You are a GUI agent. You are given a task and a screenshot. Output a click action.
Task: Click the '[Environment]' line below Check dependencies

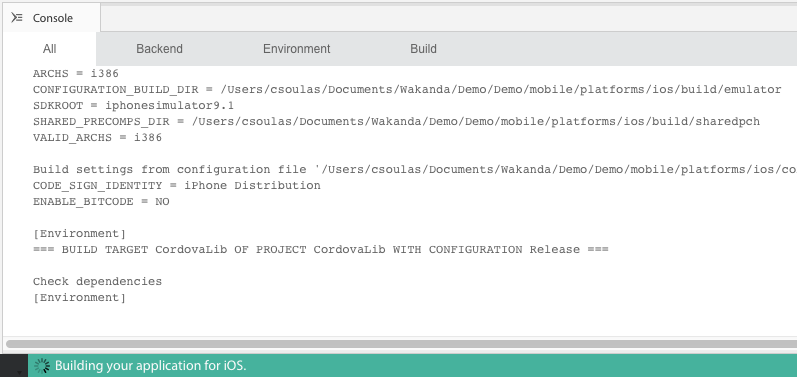pos(79,298)
